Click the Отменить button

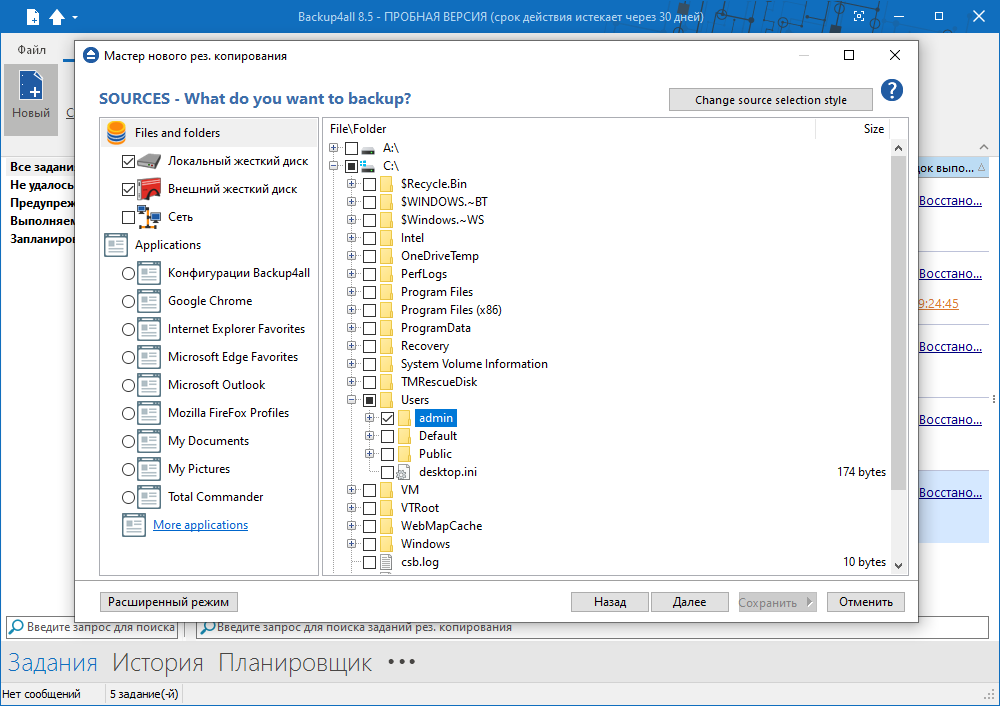pos(865,602)
